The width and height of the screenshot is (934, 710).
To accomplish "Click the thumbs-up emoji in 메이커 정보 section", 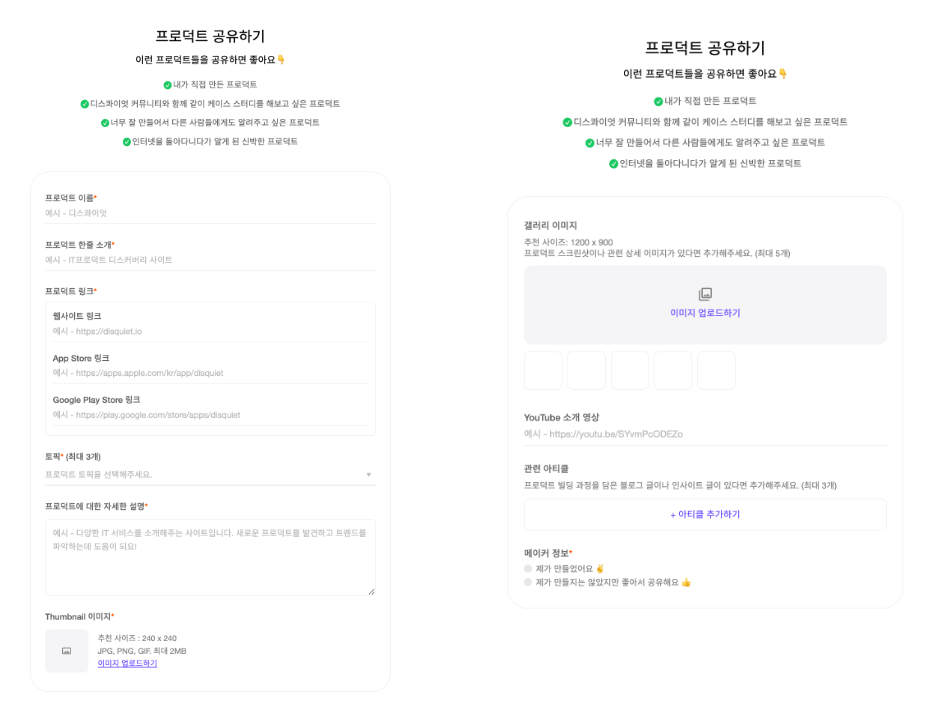I will [686, 583].
